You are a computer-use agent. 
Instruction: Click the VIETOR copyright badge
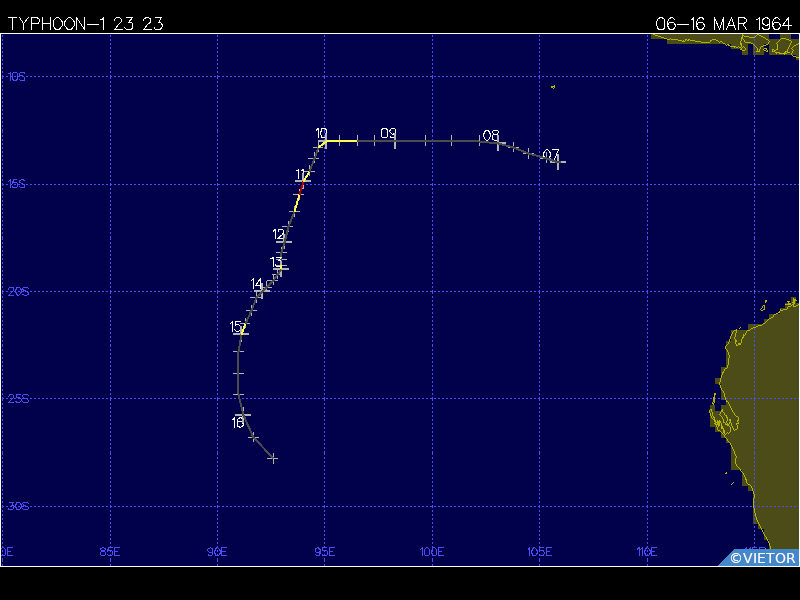[x=760, y=558]
